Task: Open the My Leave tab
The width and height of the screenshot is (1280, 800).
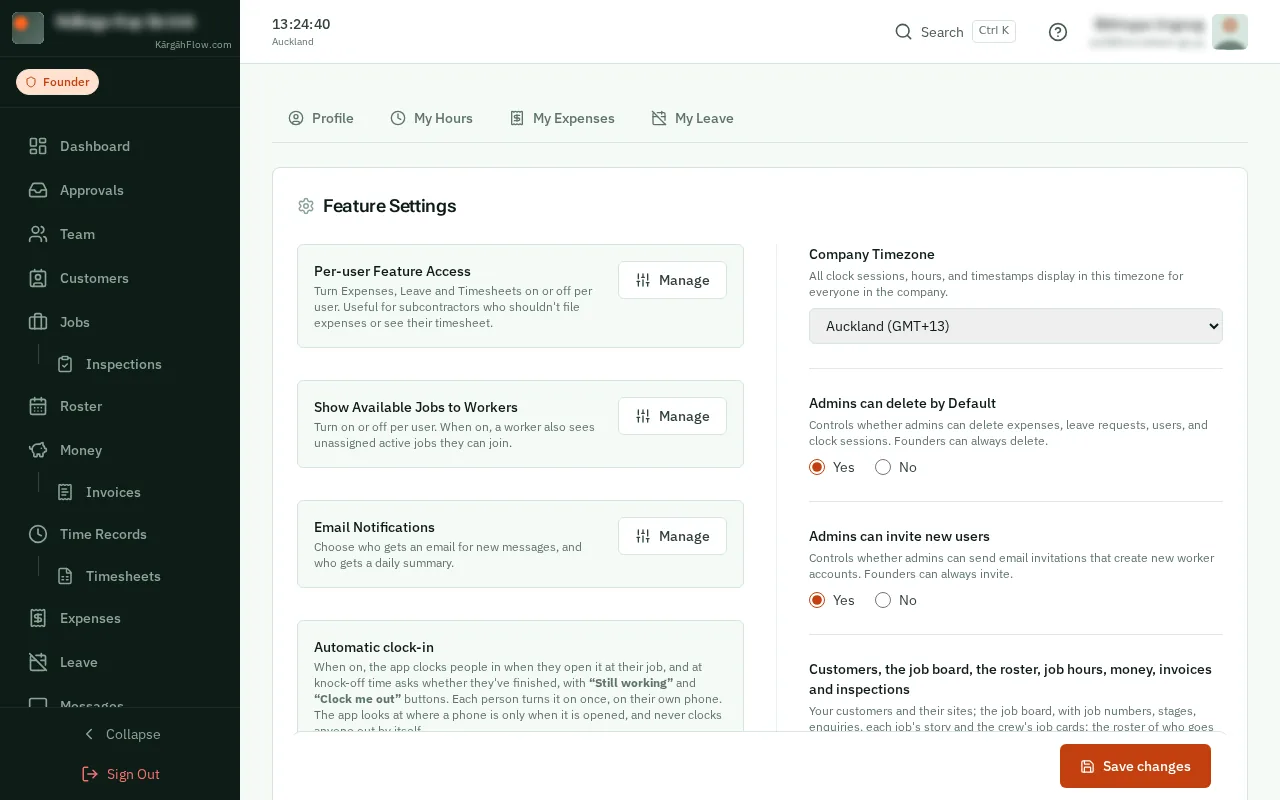Action: (692, 118)
